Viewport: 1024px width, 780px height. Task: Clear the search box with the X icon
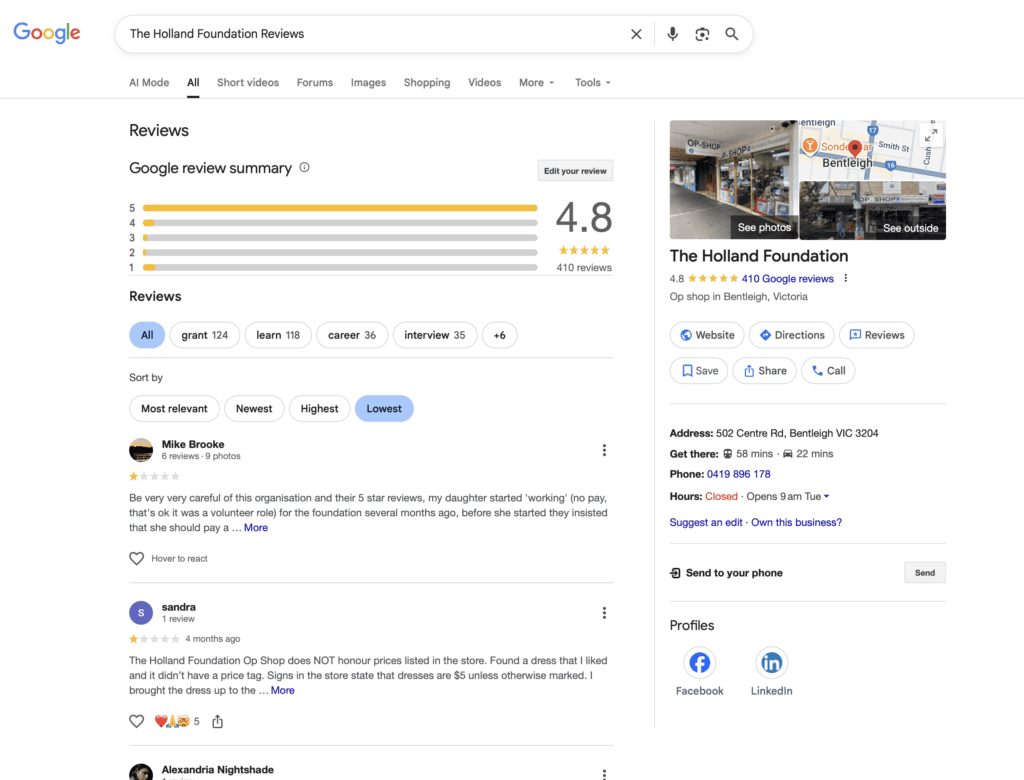636,34
